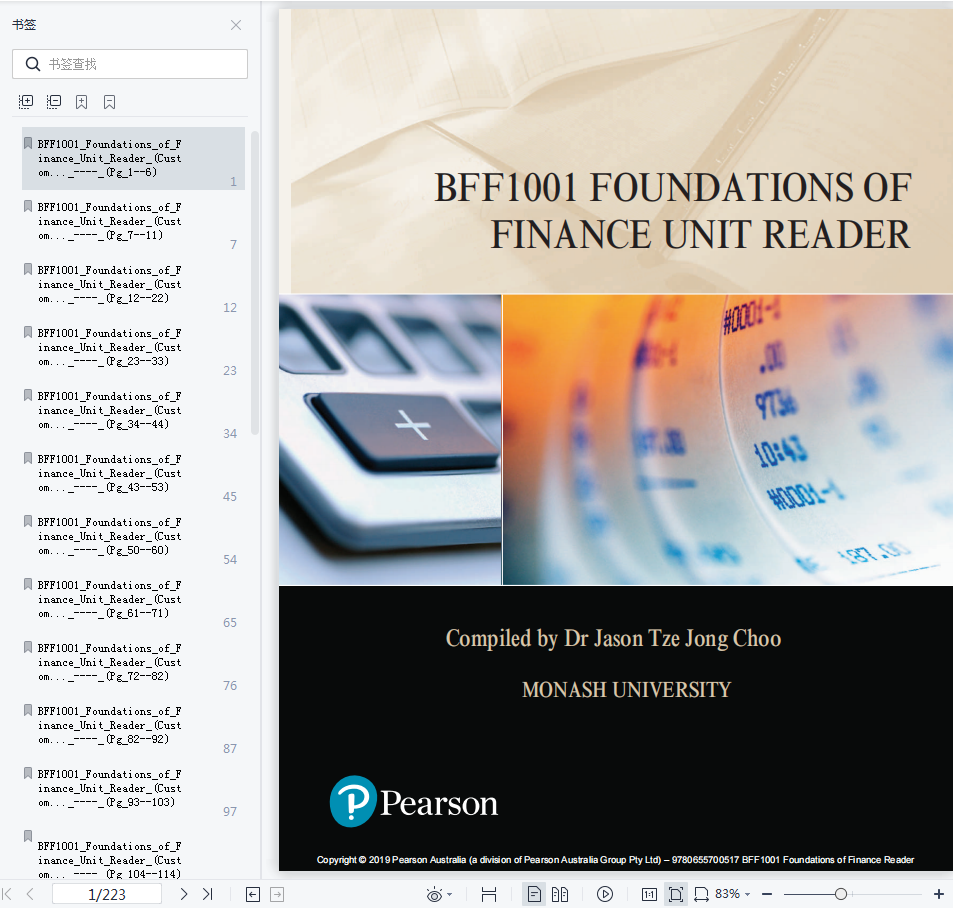Add a new bookmark
The height and width of the screenshot is (908, 953).
pos(81,101)
